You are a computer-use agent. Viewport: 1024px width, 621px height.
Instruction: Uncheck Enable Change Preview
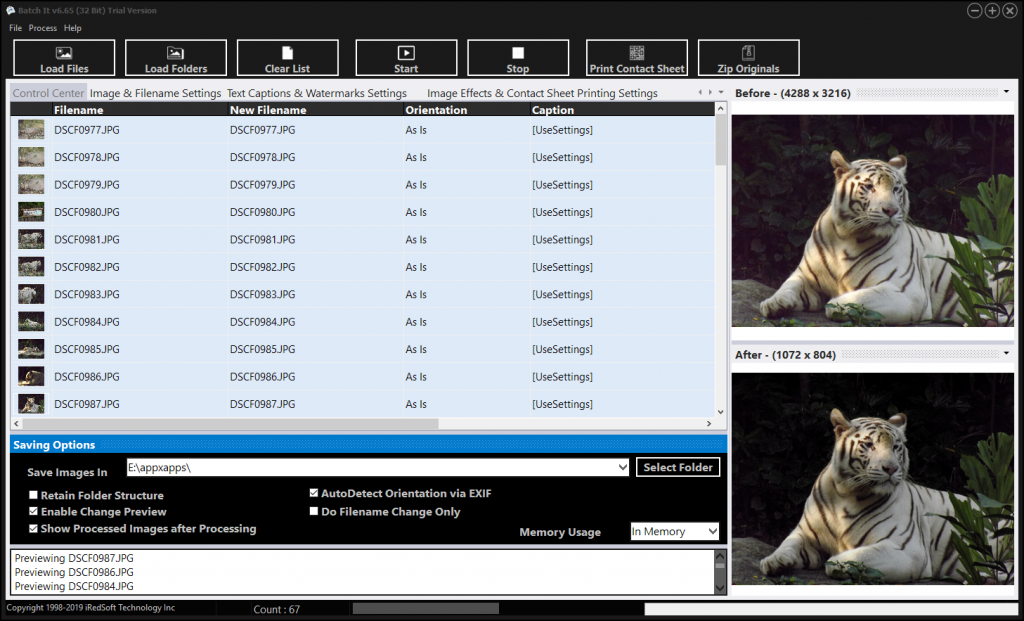tap(33, 511)
